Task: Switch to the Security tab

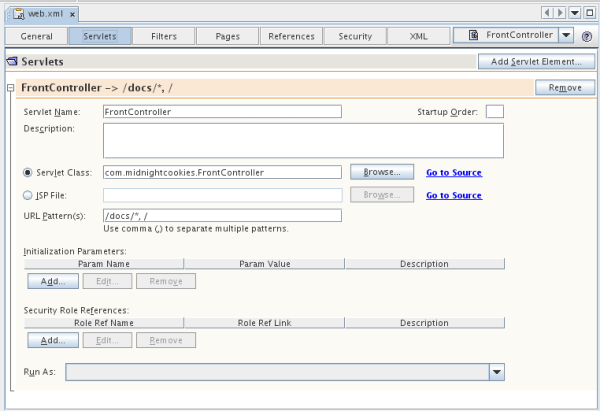Action: (x=355, y=36)
